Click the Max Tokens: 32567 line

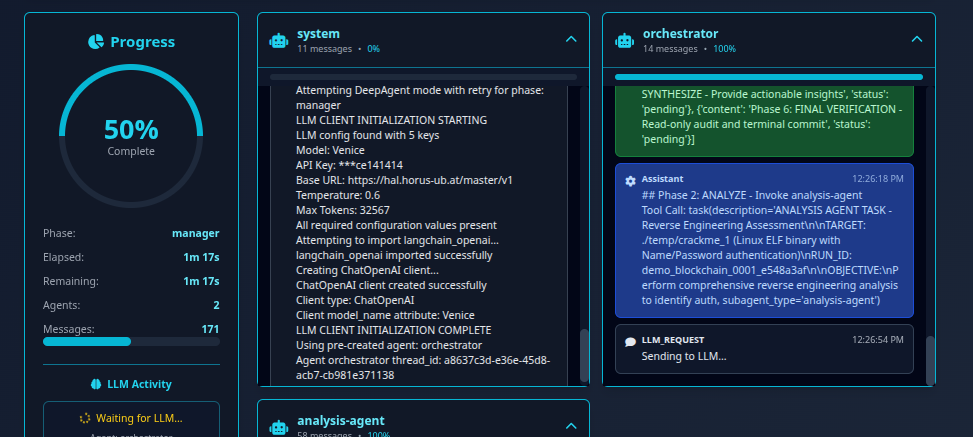coord(343,210)
